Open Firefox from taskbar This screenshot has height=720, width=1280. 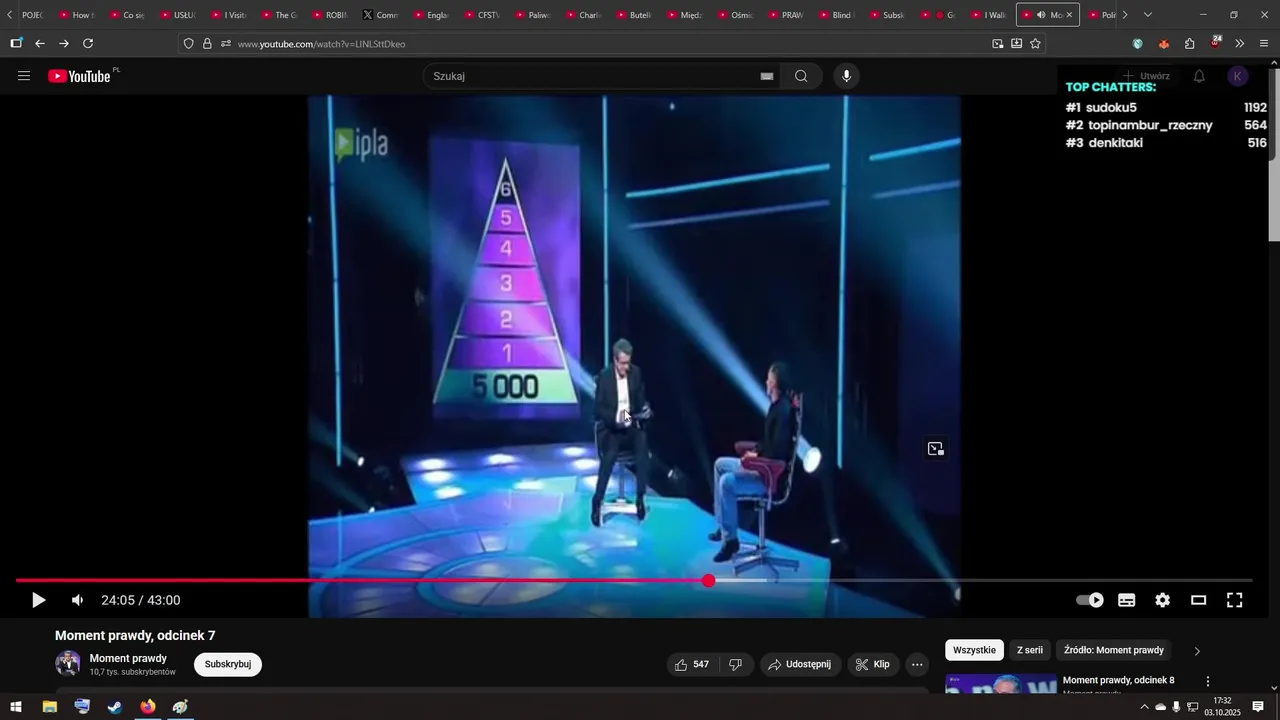pos(148,707)
